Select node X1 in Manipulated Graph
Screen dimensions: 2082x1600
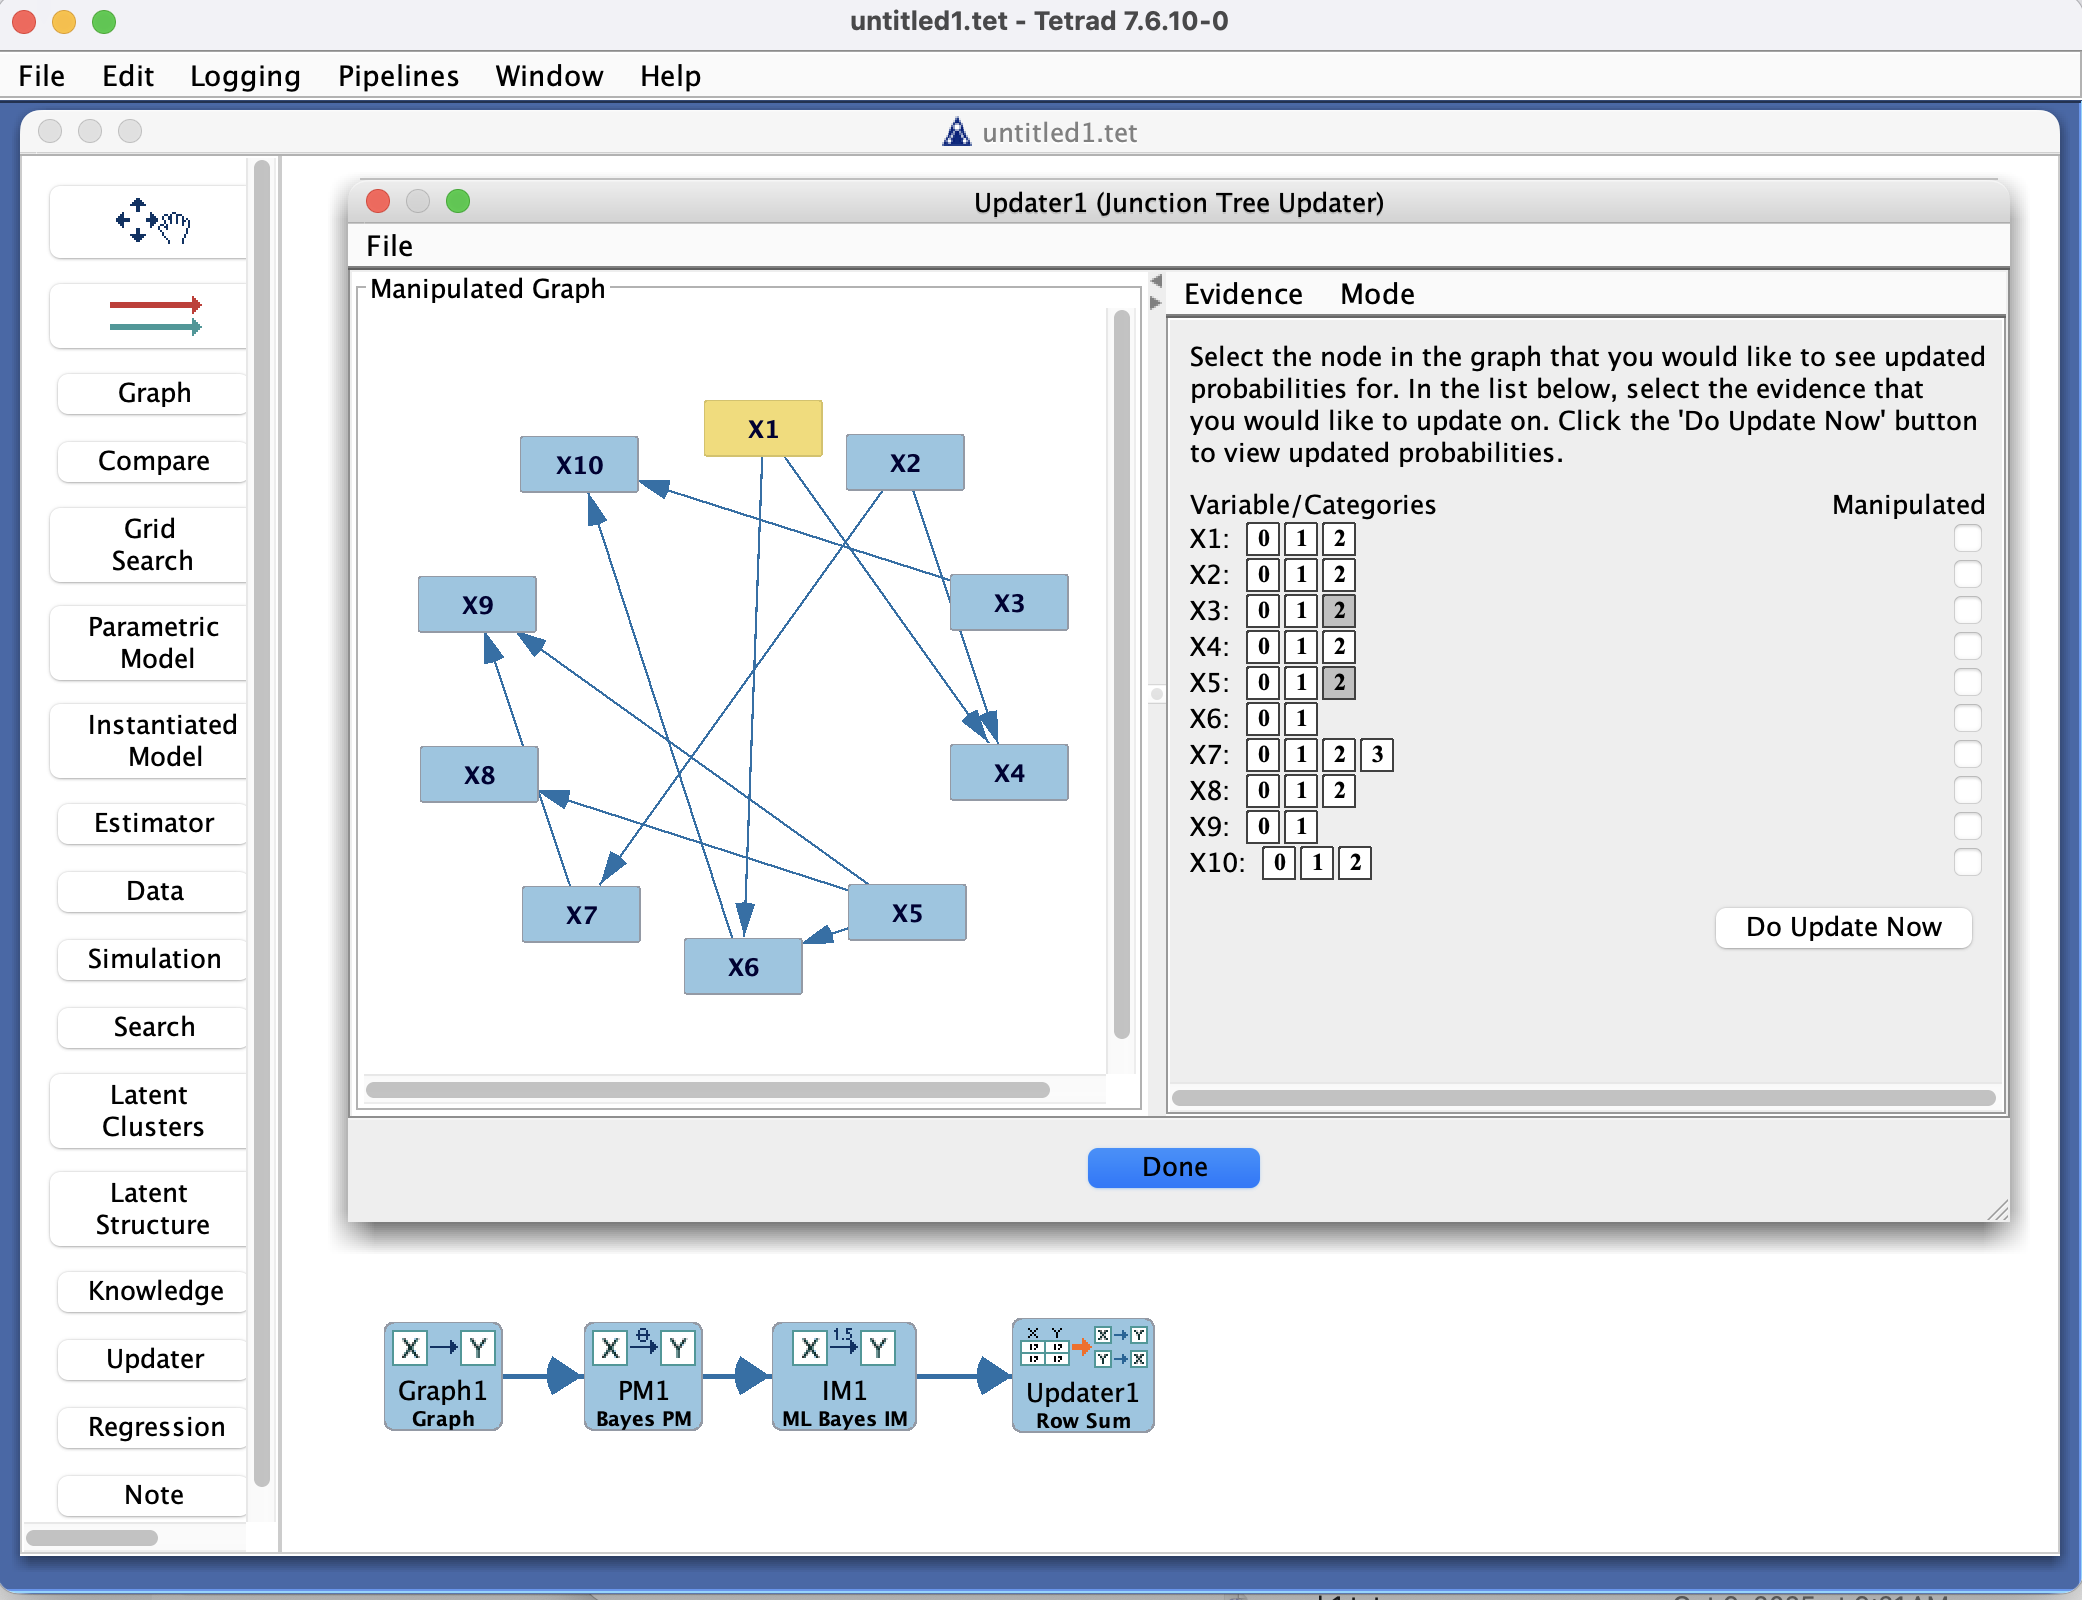tap(763, 429)
